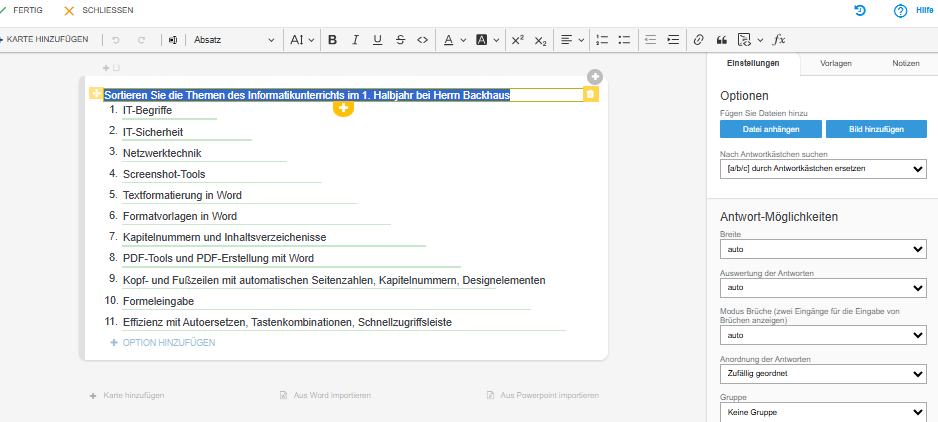This screenshot has height=422, width=938.
Task: Apply italic formatting to selected text
Action: 355,40
